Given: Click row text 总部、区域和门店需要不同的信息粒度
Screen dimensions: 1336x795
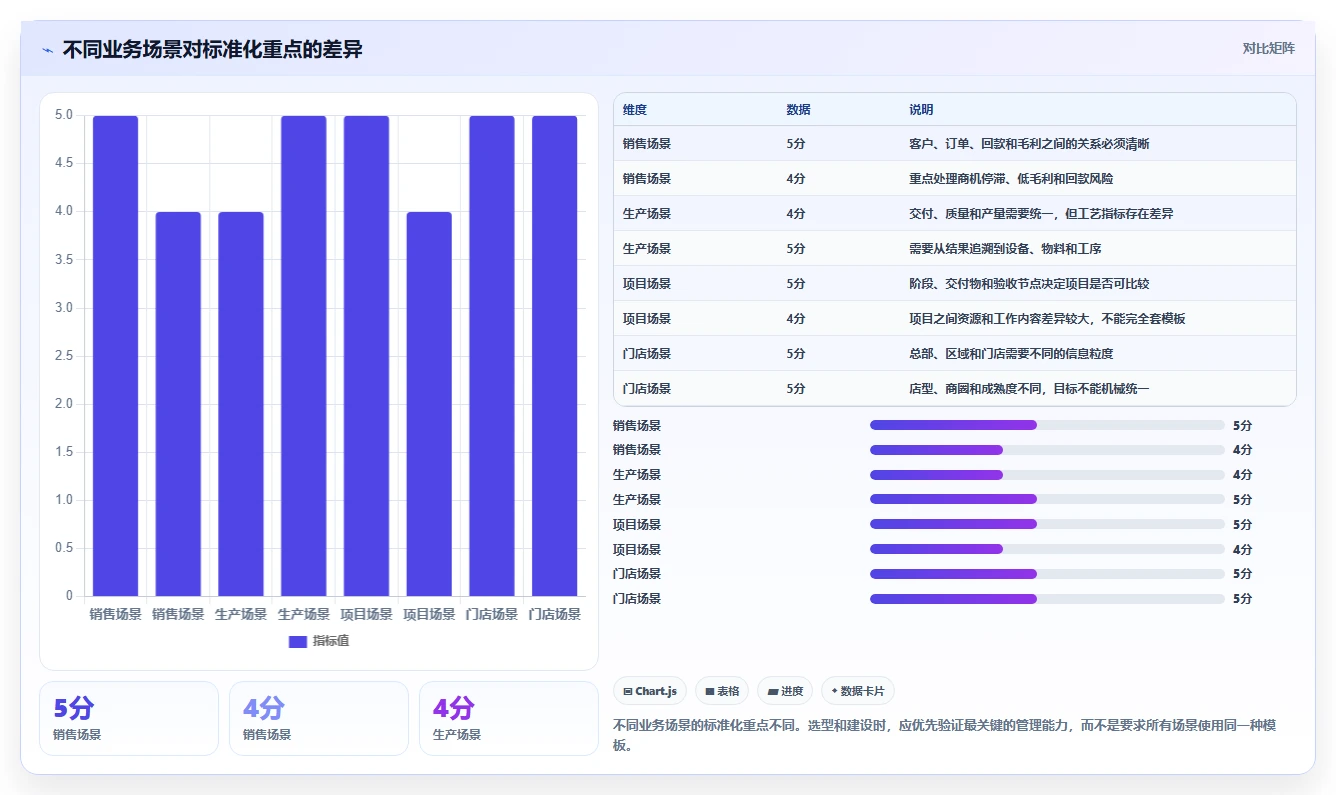Looking at the screenshot, I should [1011, 354].
